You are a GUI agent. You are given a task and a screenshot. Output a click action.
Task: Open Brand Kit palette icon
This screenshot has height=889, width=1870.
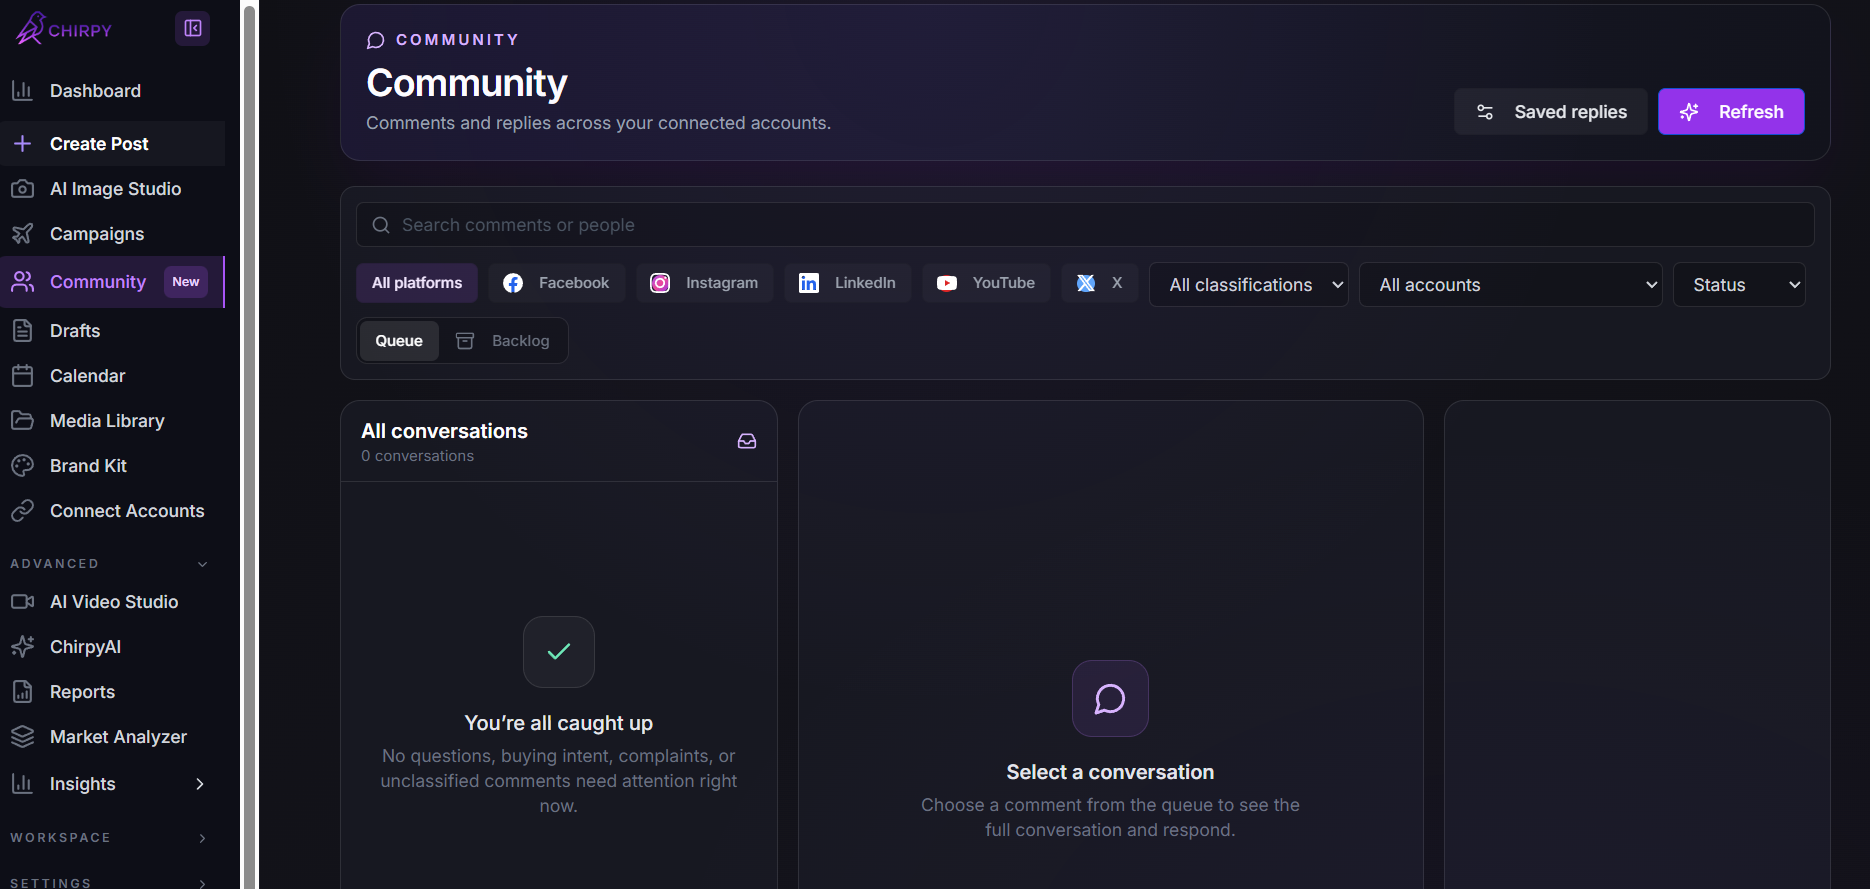click(x=23, y=466)
